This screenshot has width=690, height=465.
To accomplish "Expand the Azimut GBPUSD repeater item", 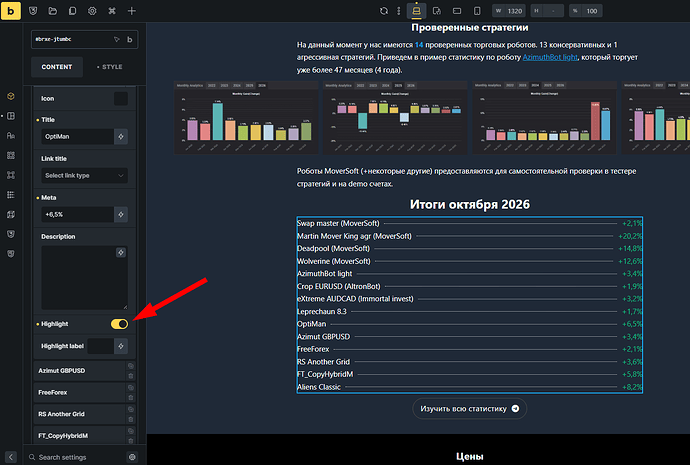I will point(80,371).
